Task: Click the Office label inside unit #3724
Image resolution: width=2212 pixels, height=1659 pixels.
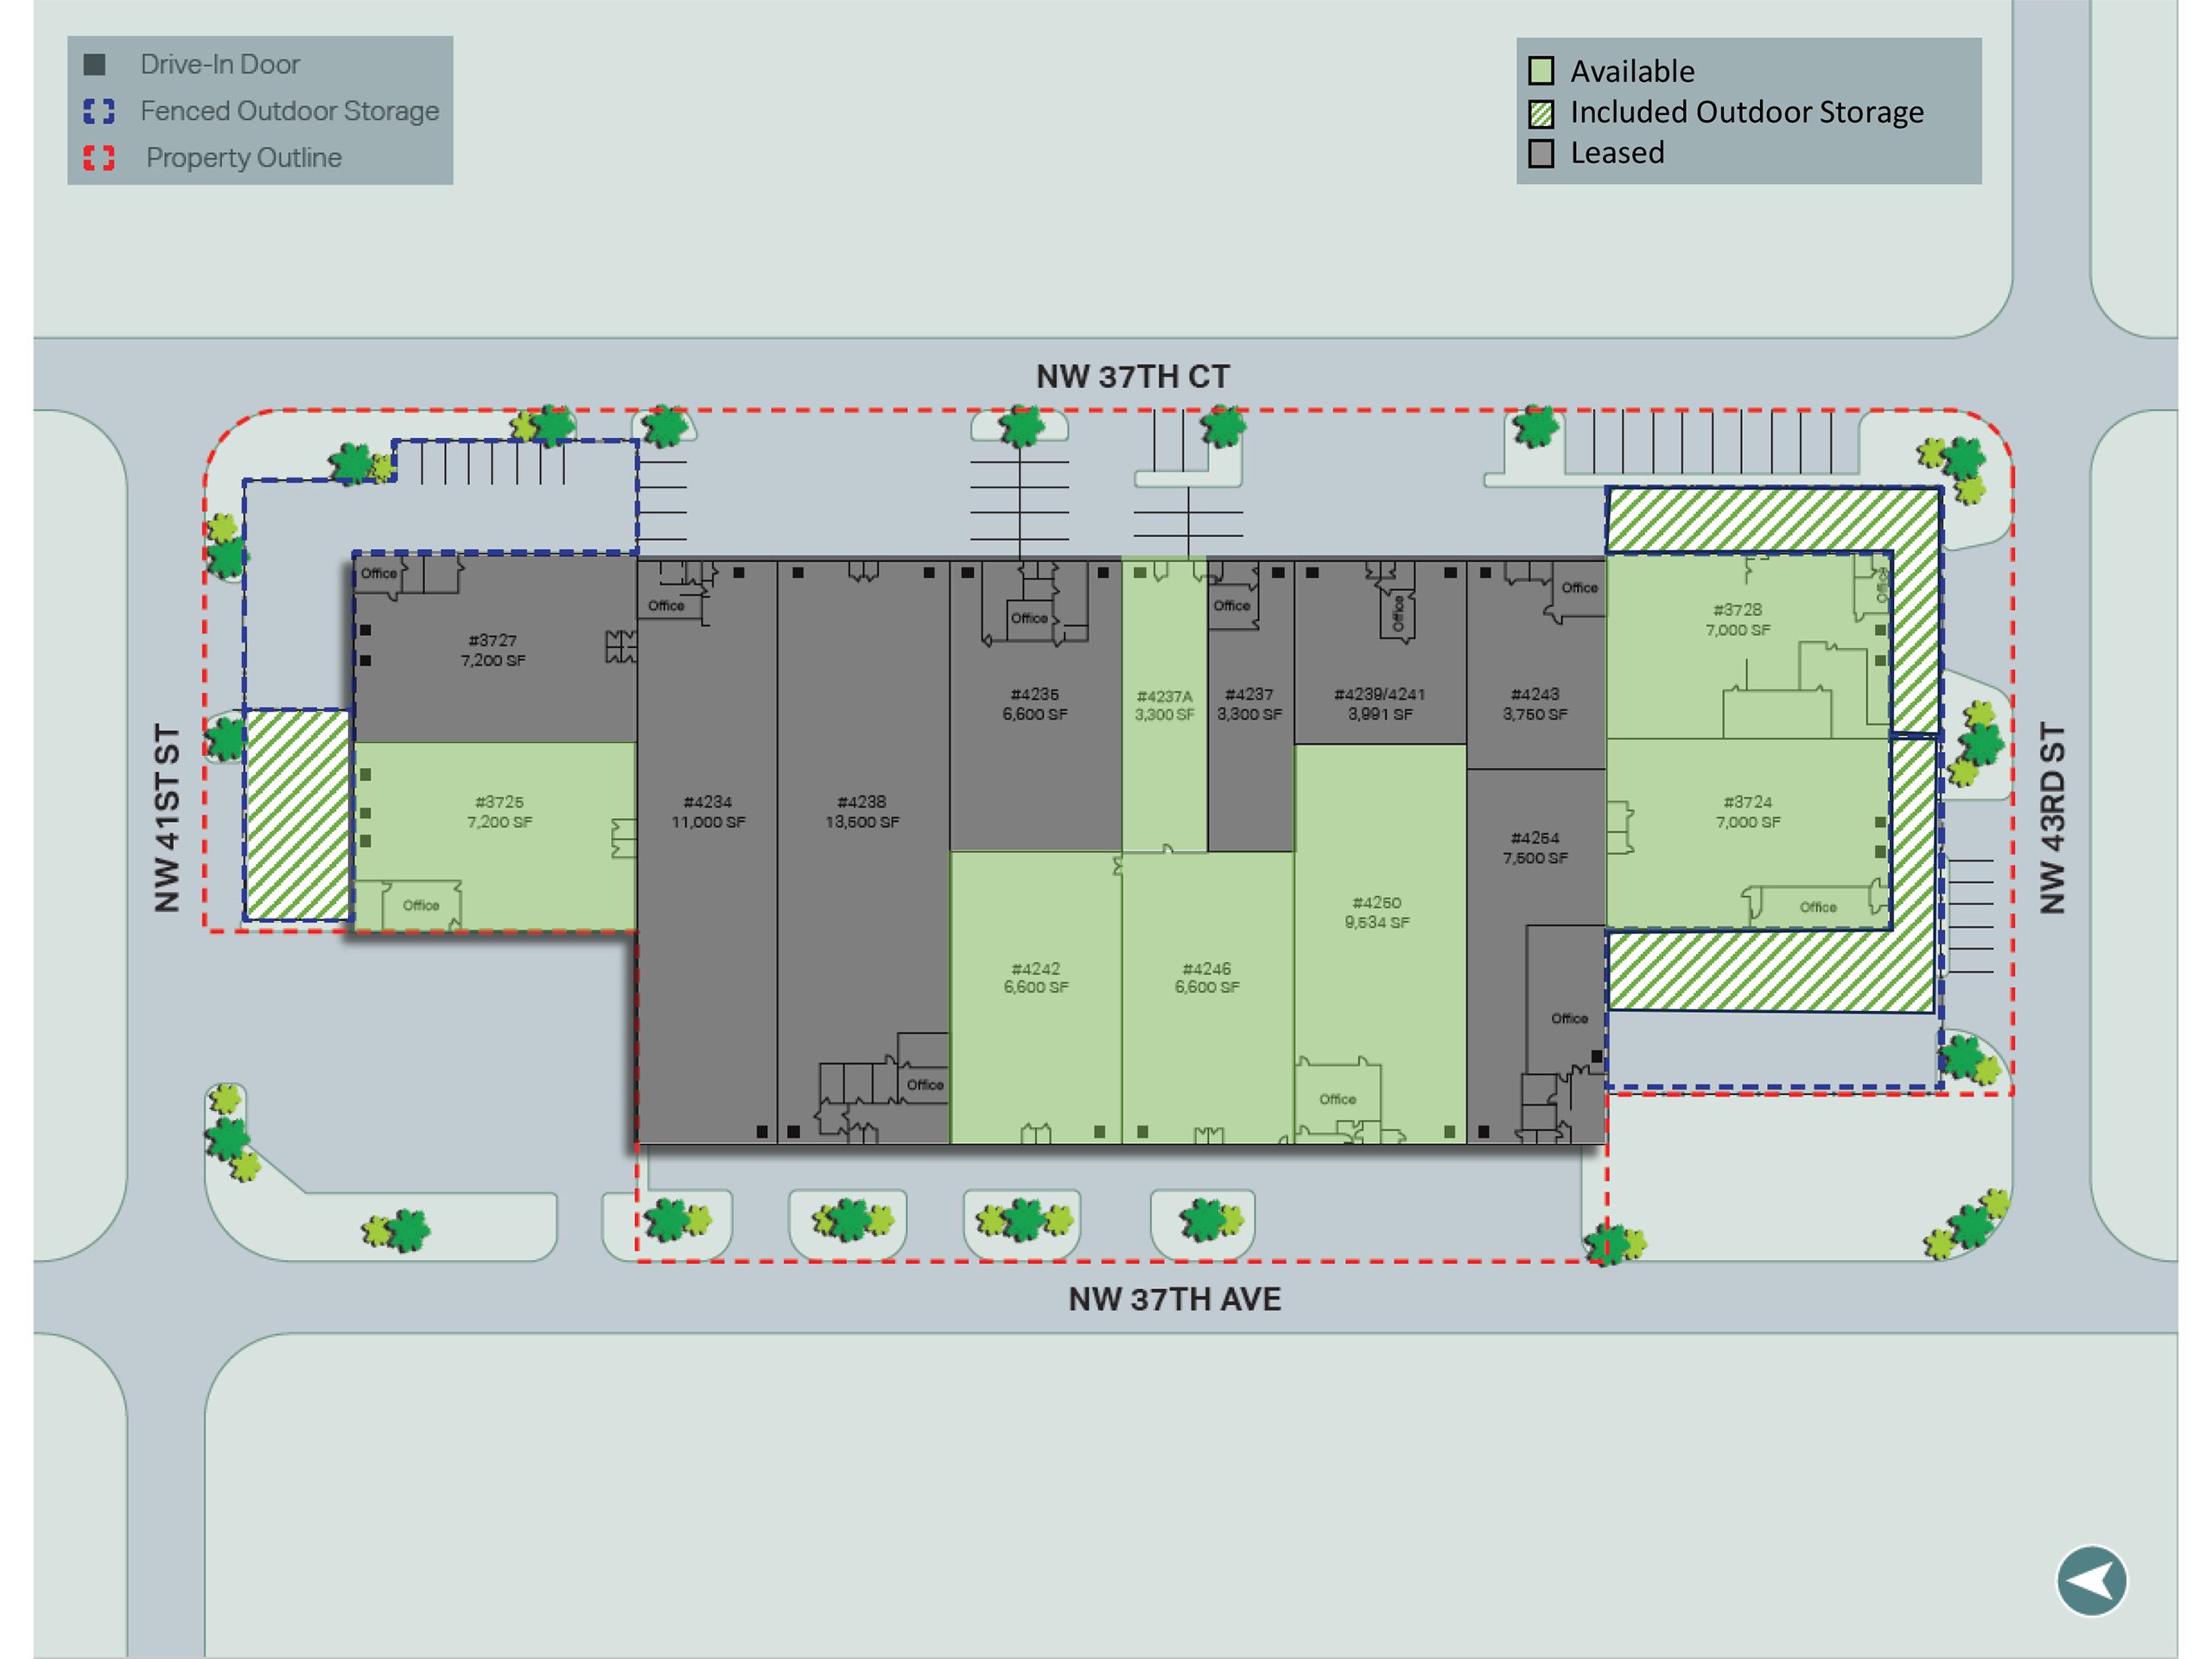Action: pyautogui.click(x=1818, y=907)
